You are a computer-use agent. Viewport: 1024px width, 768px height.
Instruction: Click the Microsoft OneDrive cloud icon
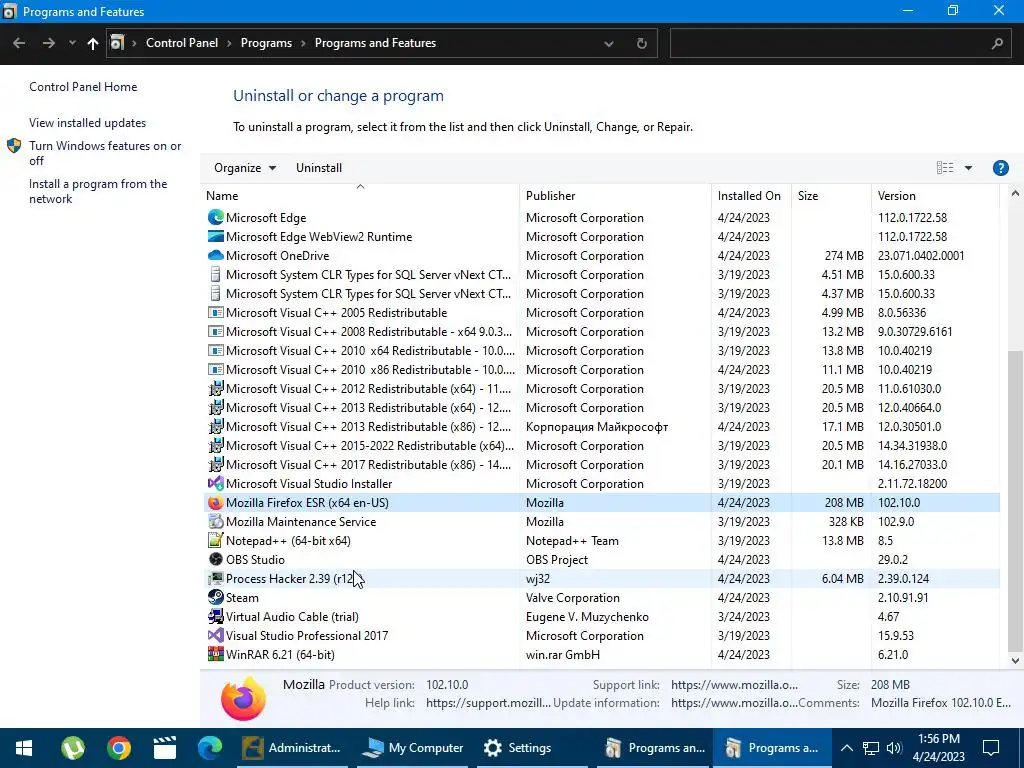click(x=216, y=255)
